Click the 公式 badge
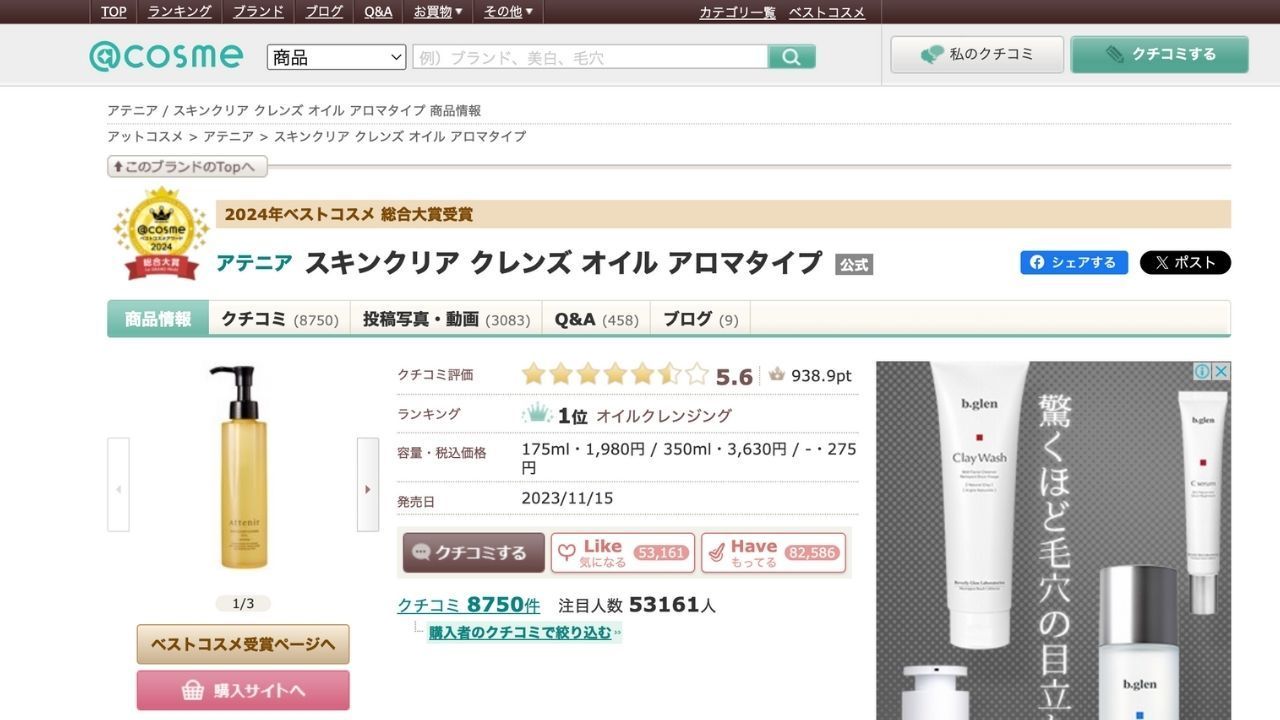The width and height of the screenshot is (1280, 720). (x=854, y=265)
